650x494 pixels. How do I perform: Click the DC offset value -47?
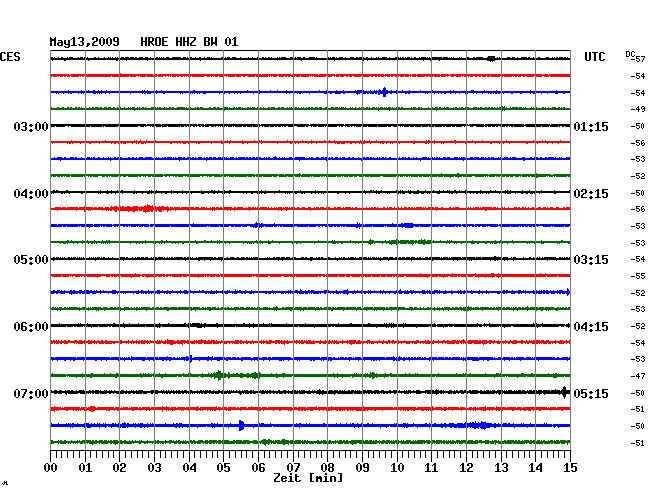tap(638, 376)
